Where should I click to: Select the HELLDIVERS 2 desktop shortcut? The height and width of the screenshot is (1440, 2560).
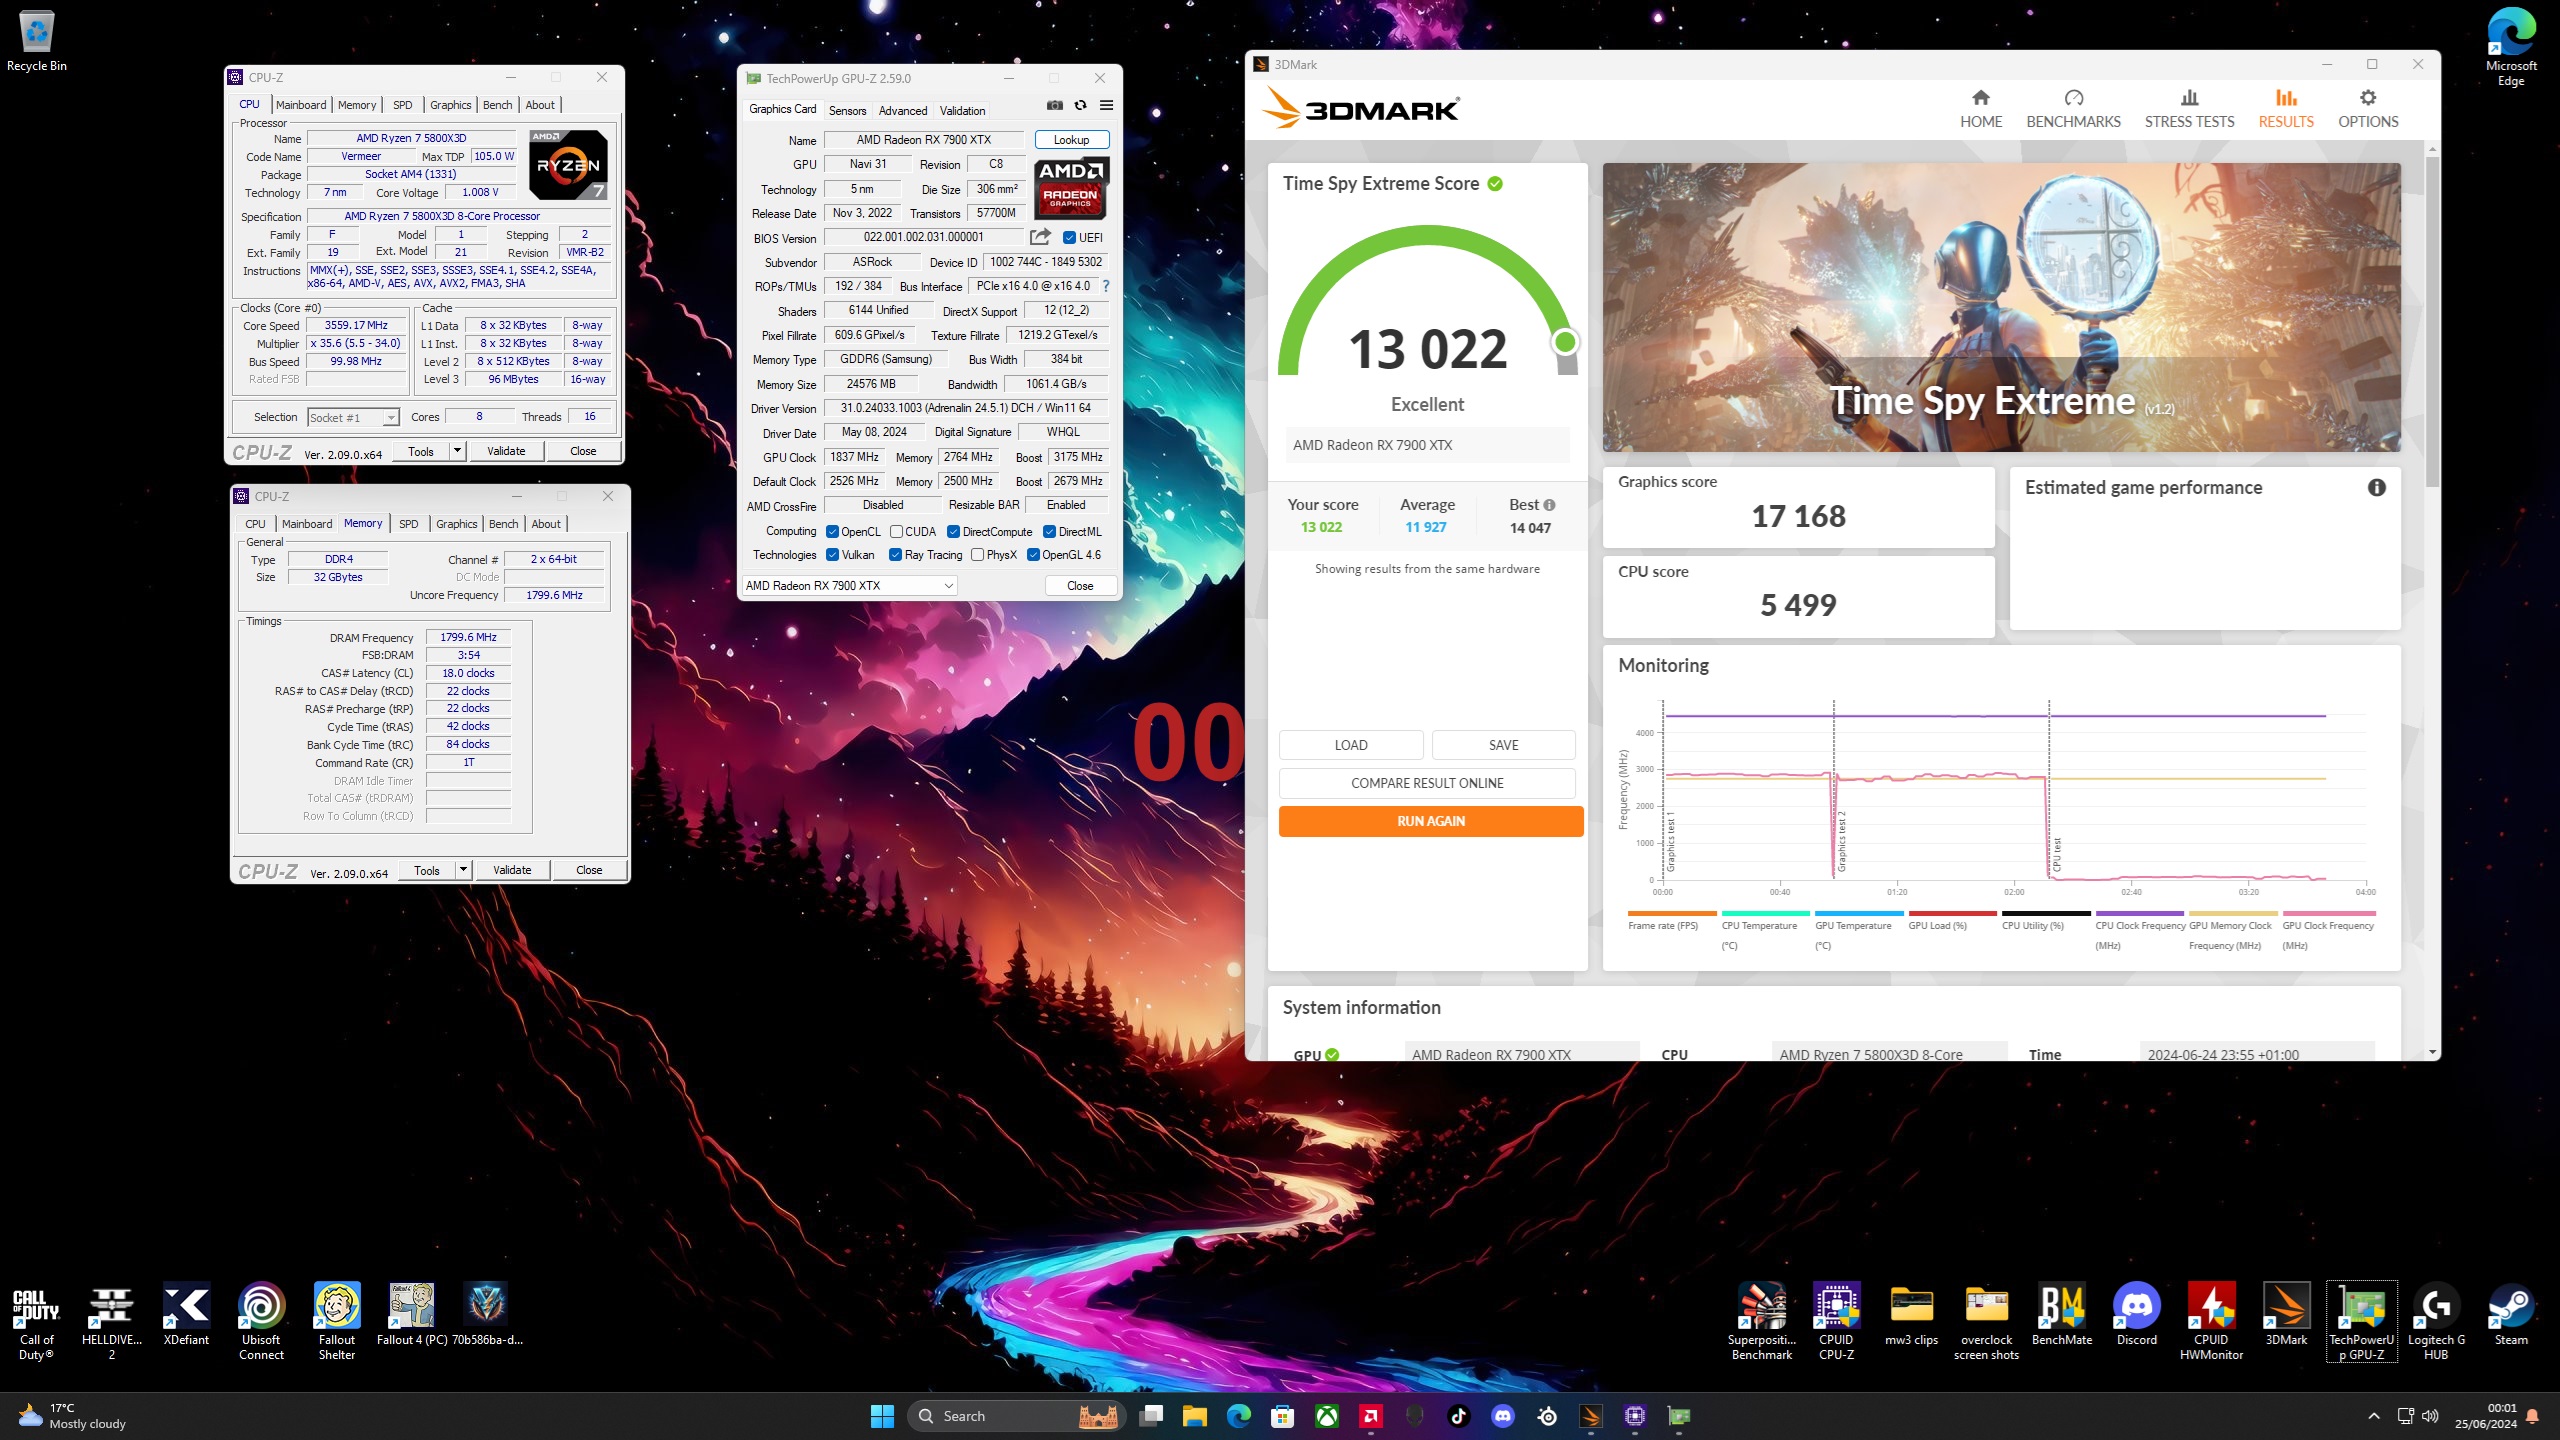(x=112, y=1321)
